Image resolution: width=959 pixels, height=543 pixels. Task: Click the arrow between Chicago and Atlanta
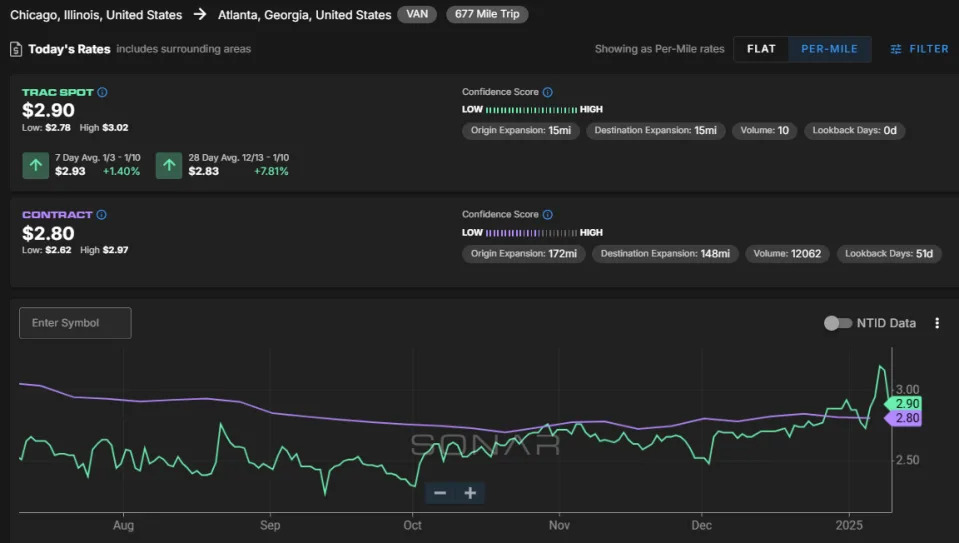[200, 14]
